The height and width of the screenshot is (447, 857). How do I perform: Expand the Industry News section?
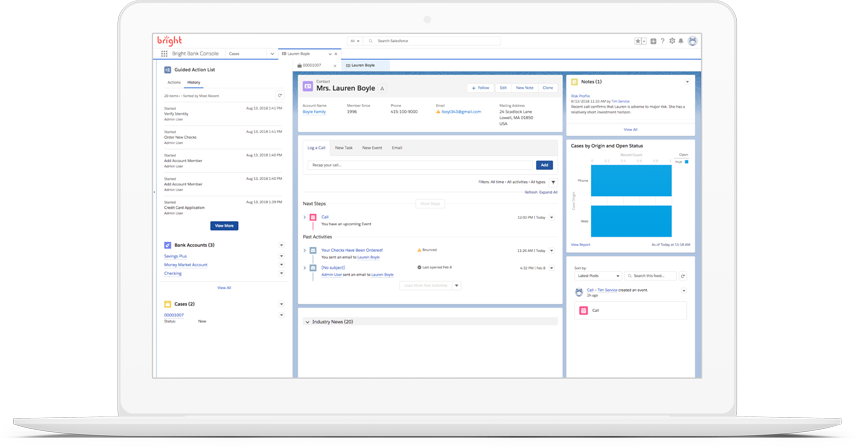(x=308, y=322)
